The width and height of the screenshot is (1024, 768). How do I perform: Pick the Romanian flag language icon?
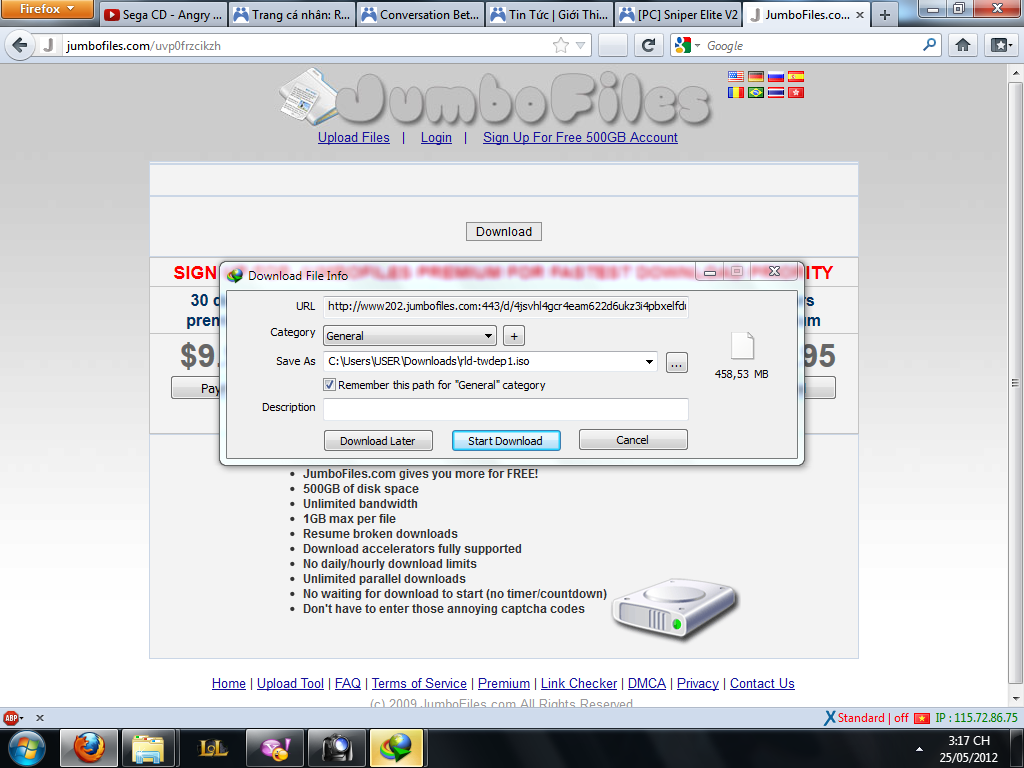point(735,93)
